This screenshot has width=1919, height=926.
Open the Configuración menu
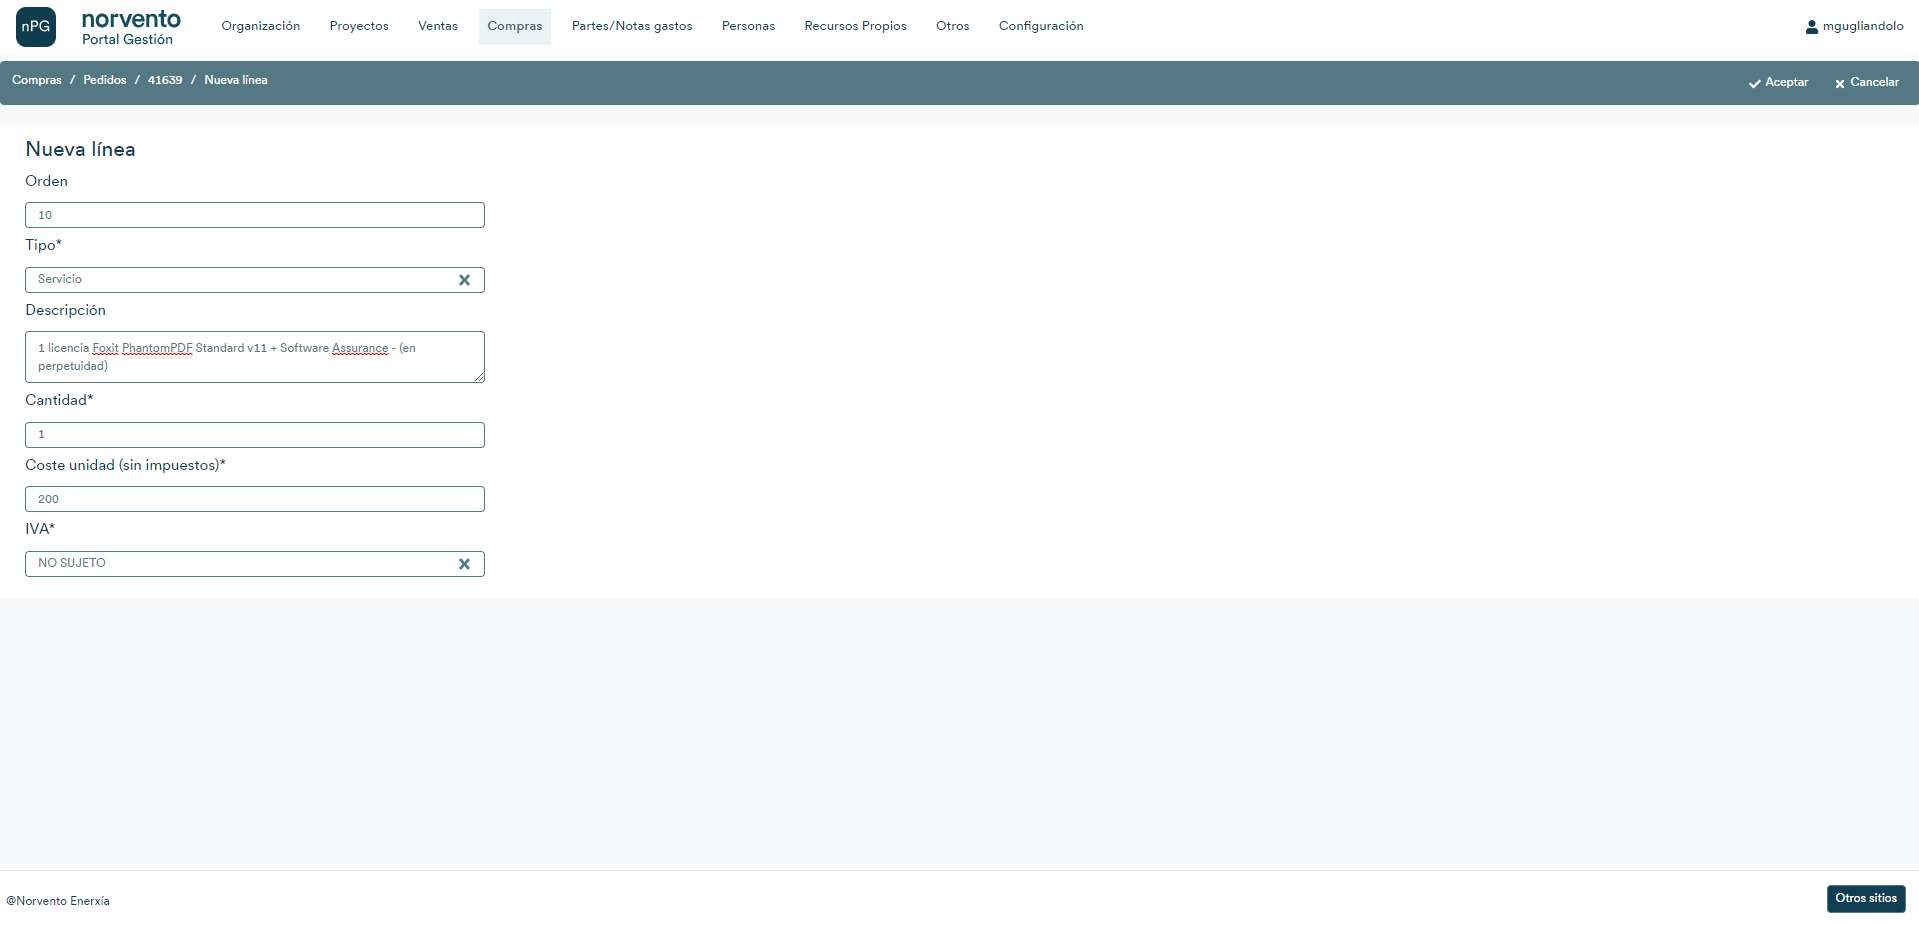click(x=1041, y=26)
